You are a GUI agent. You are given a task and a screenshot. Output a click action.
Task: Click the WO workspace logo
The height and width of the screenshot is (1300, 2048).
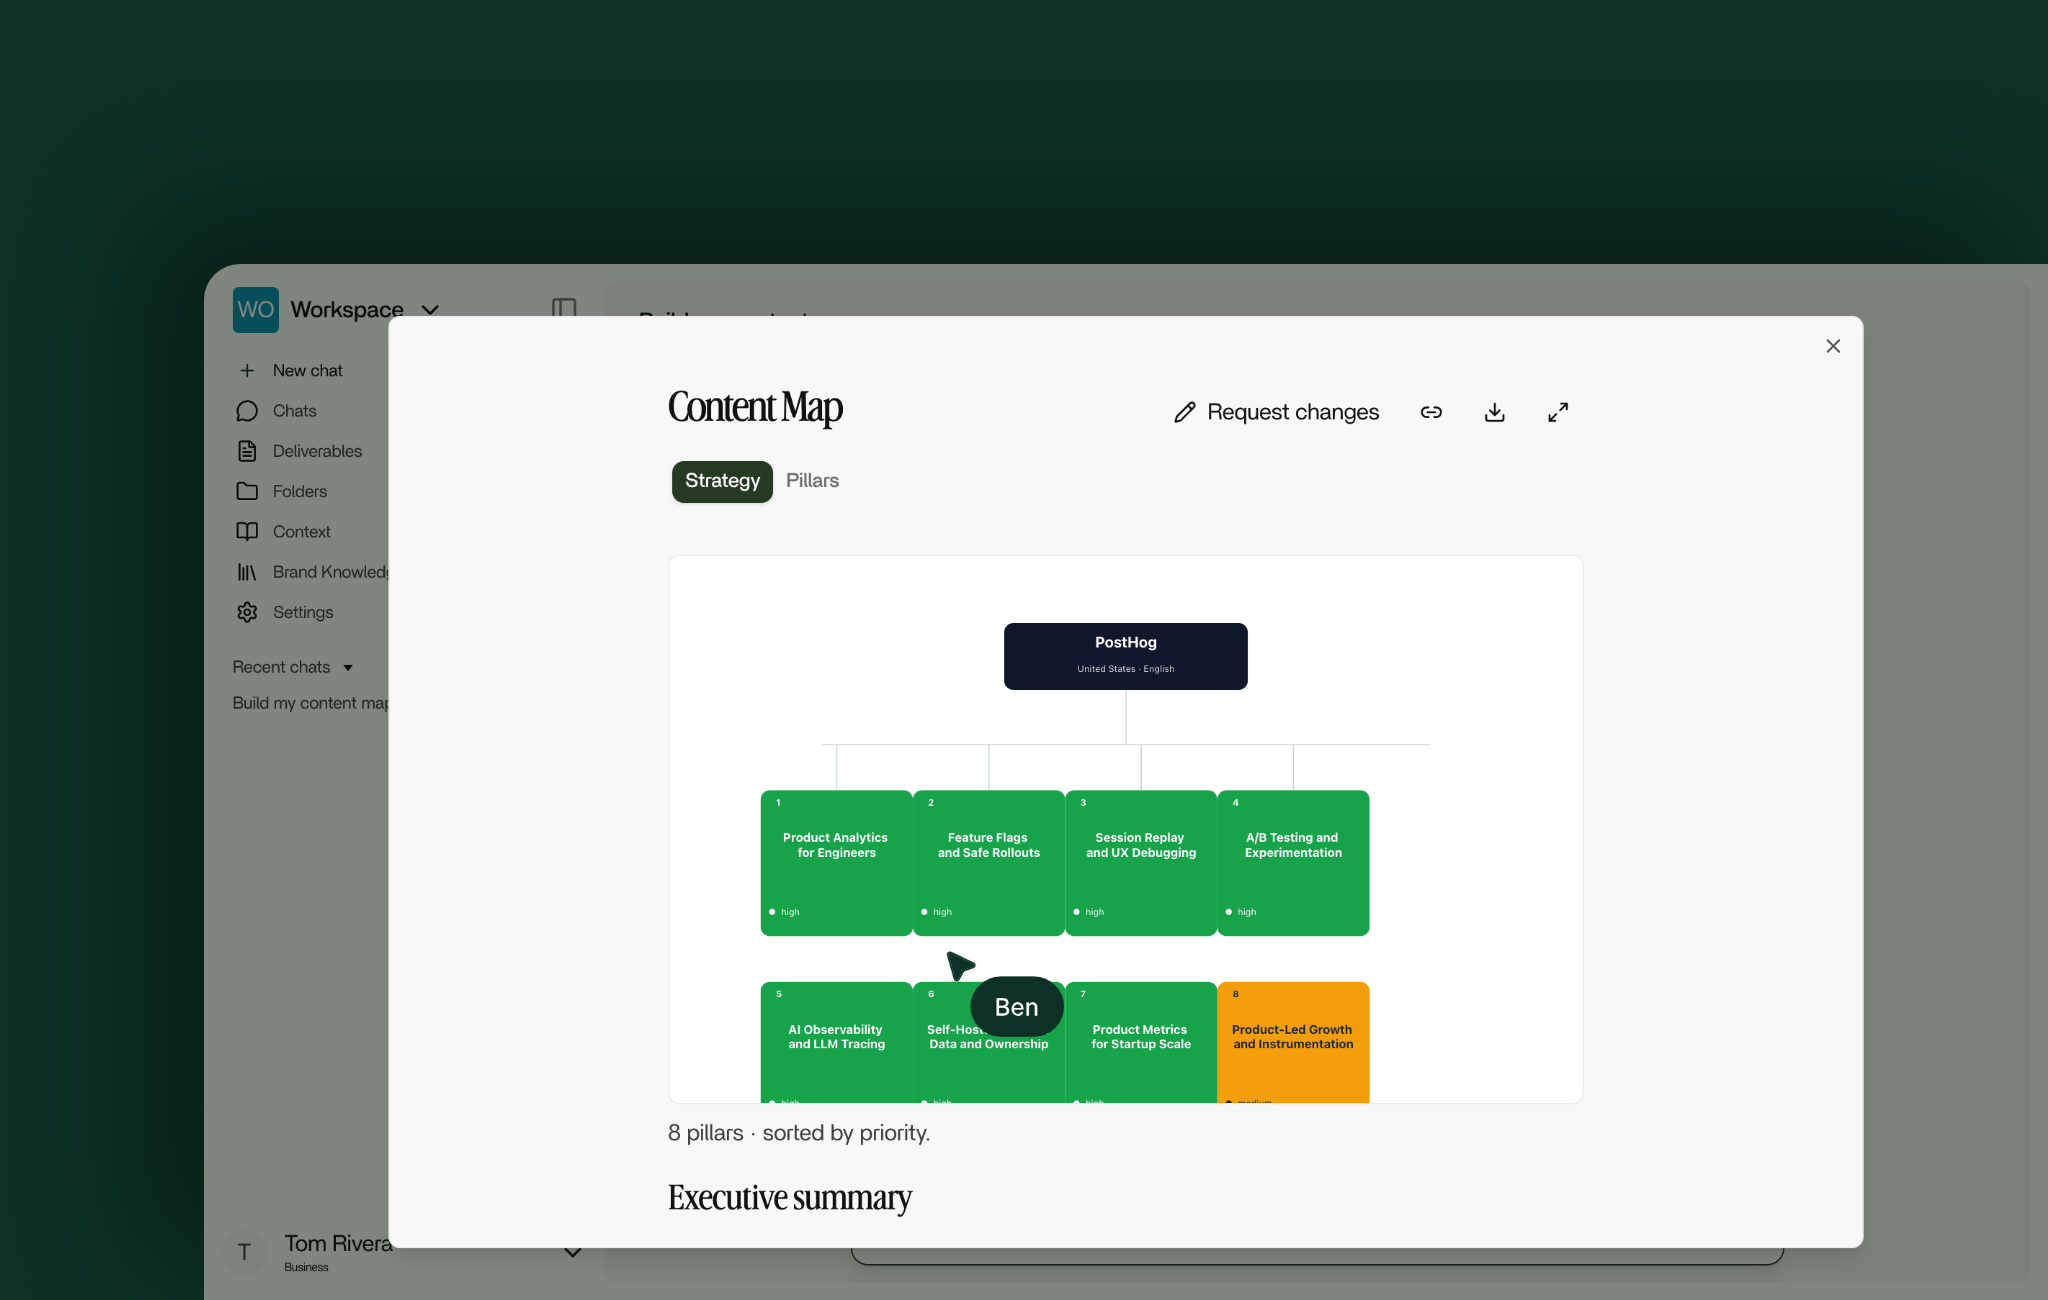[x=256, y=310]
